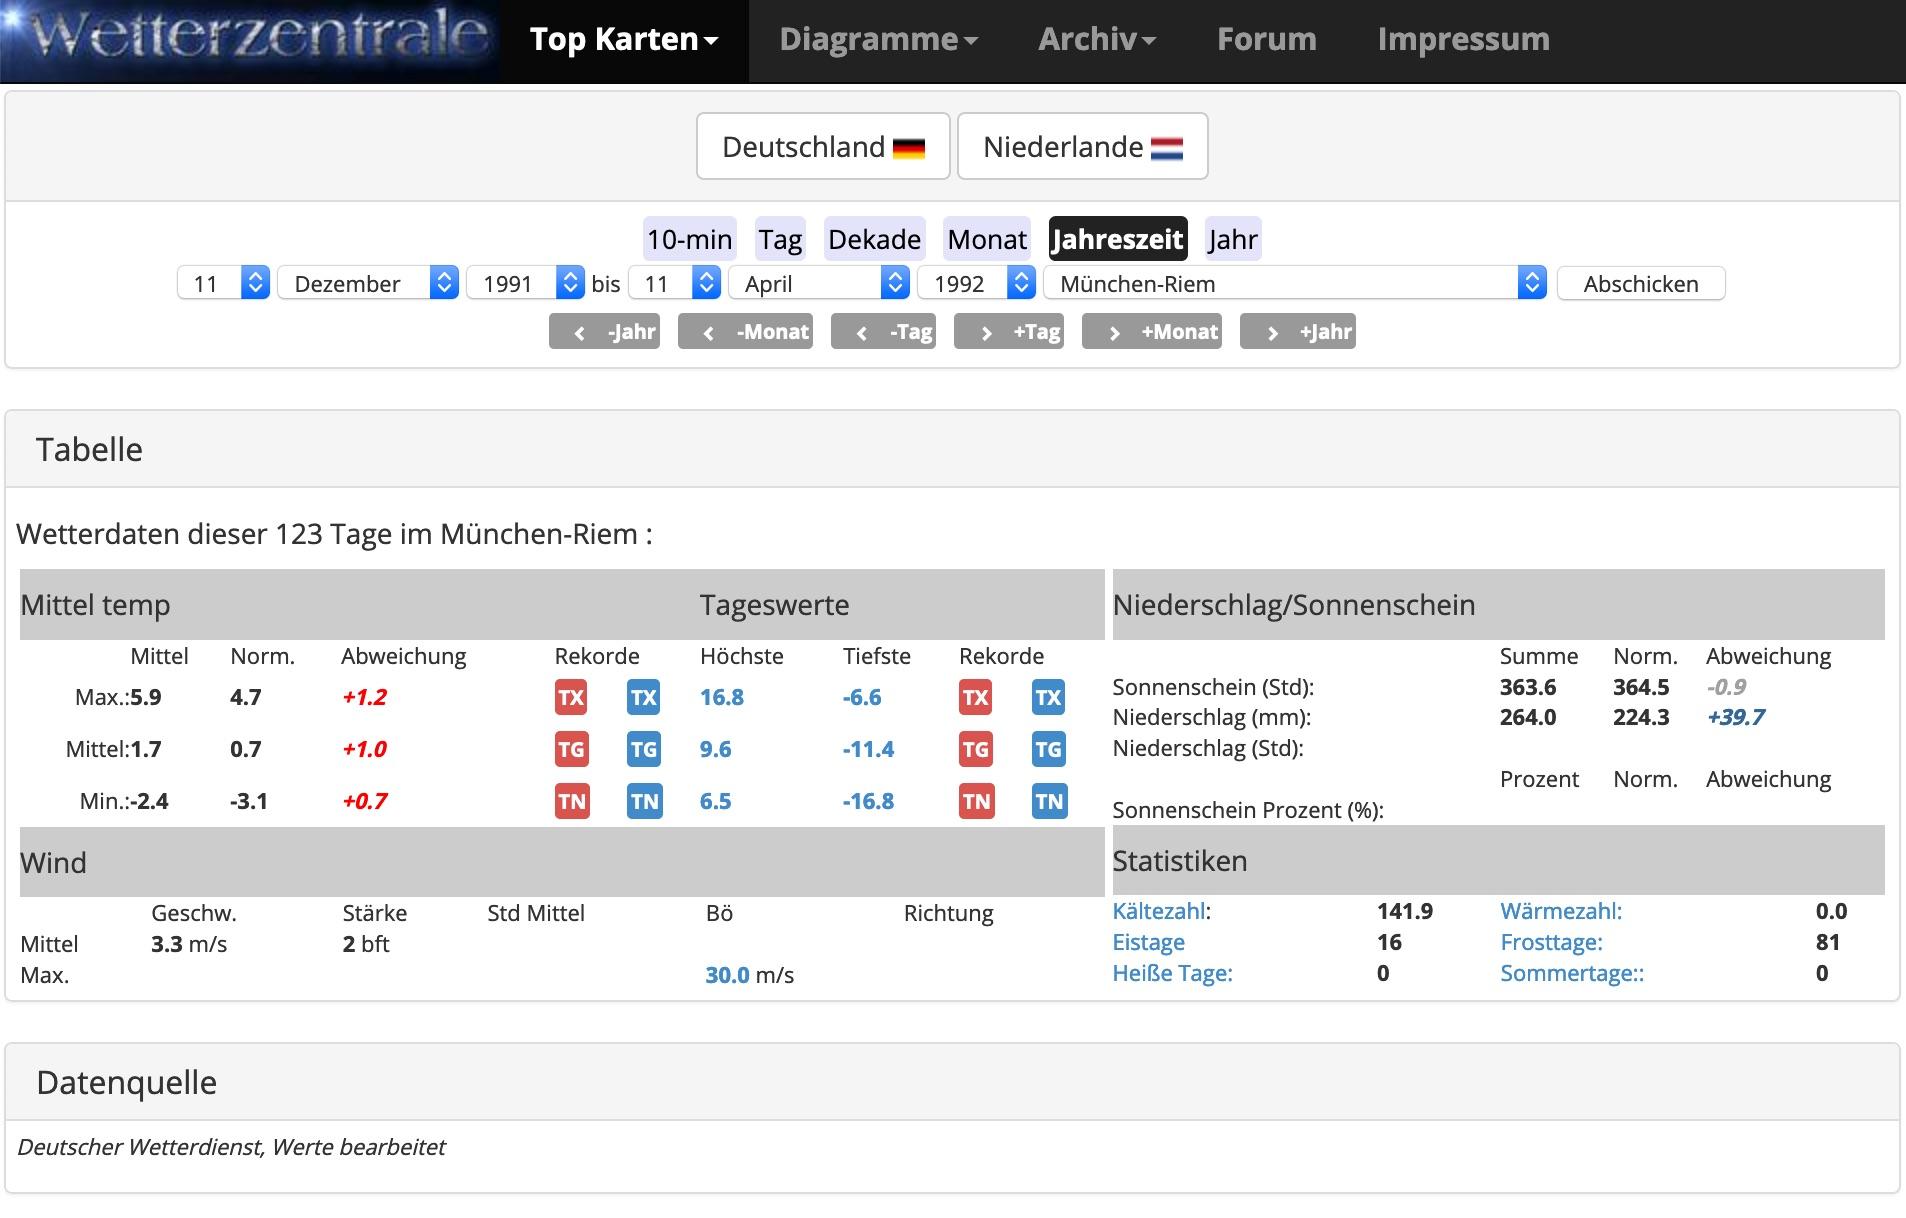The width and height of the screenshot is (1906, 1218).
Task: Switch to Dekade period tab
Action: 874,239
